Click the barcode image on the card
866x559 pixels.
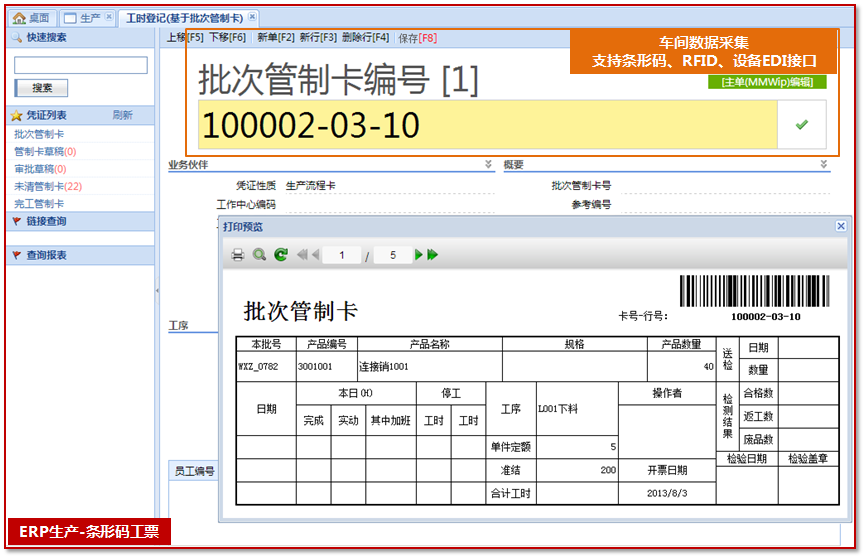[754, 291]
